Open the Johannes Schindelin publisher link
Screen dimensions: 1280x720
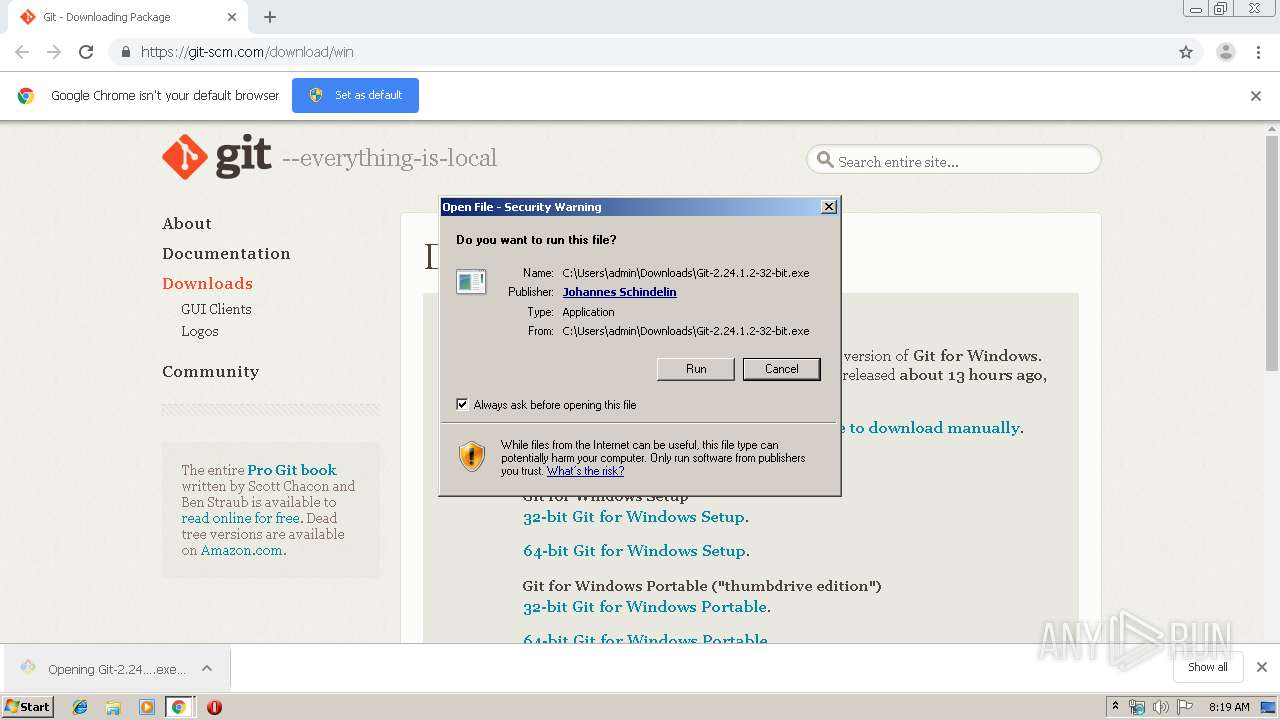coord(619,292)
